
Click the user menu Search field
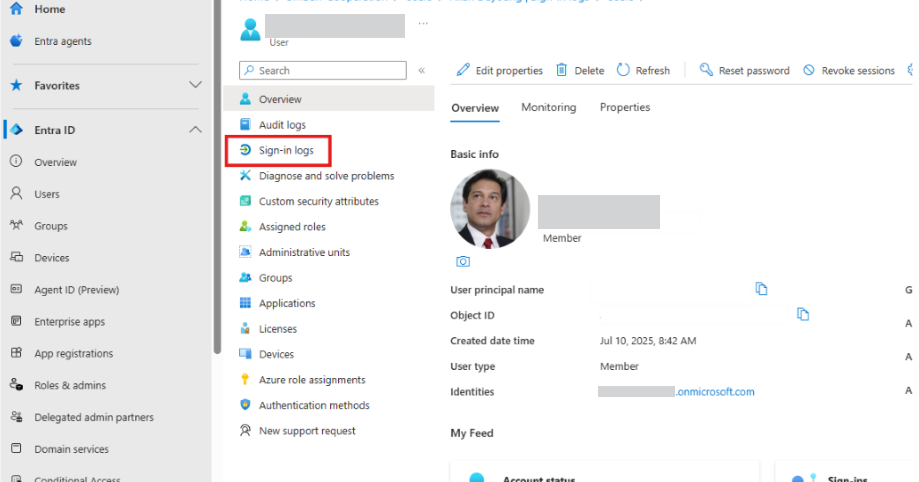(323, 70)
